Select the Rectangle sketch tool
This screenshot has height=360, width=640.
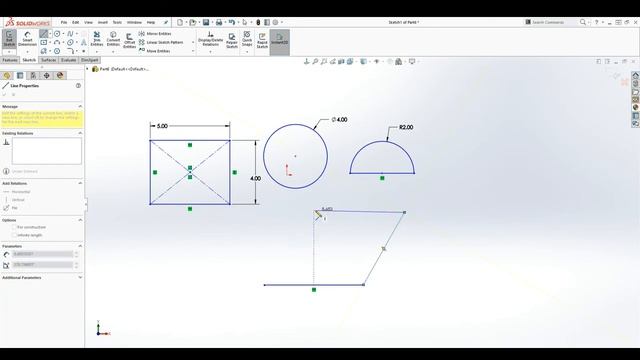pos(44,42)
